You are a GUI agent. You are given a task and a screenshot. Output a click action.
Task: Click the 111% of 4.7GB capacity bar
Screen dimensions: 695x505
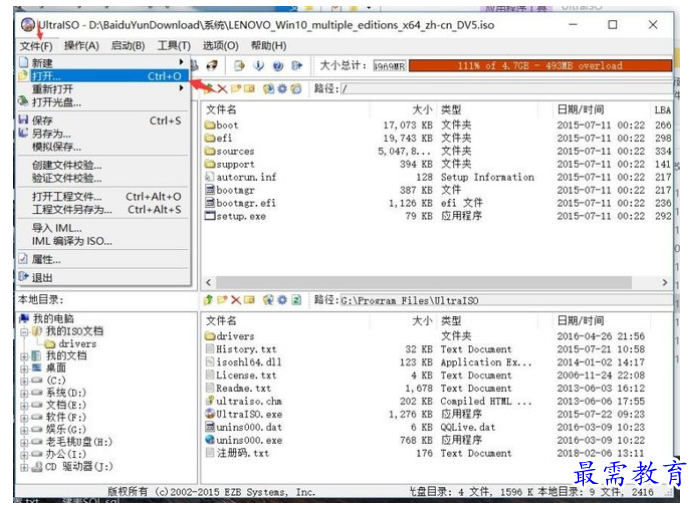pos(540,66)
